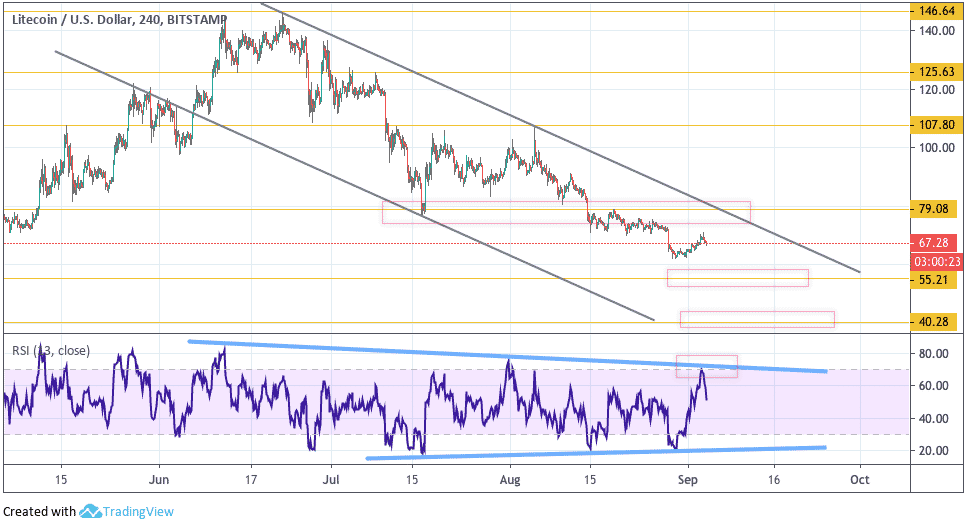The width and height of the screenshot is (966, 529).
Task: Select the 107.80 price level tag
Action: click(x=933, y=125)
